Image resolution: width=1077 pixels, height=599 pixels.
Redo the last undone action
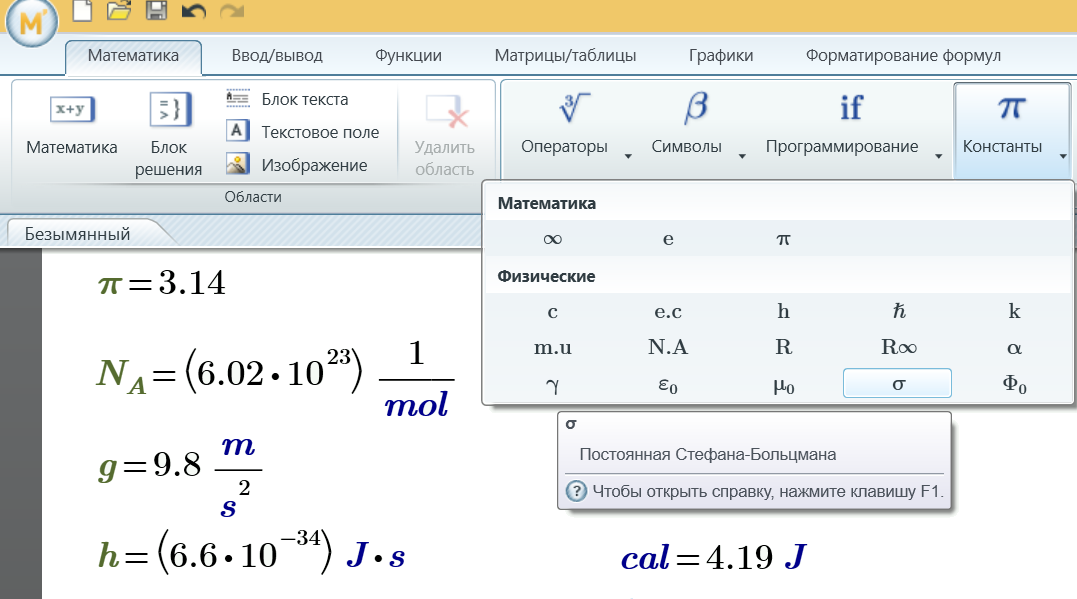(x=231, y=11)
